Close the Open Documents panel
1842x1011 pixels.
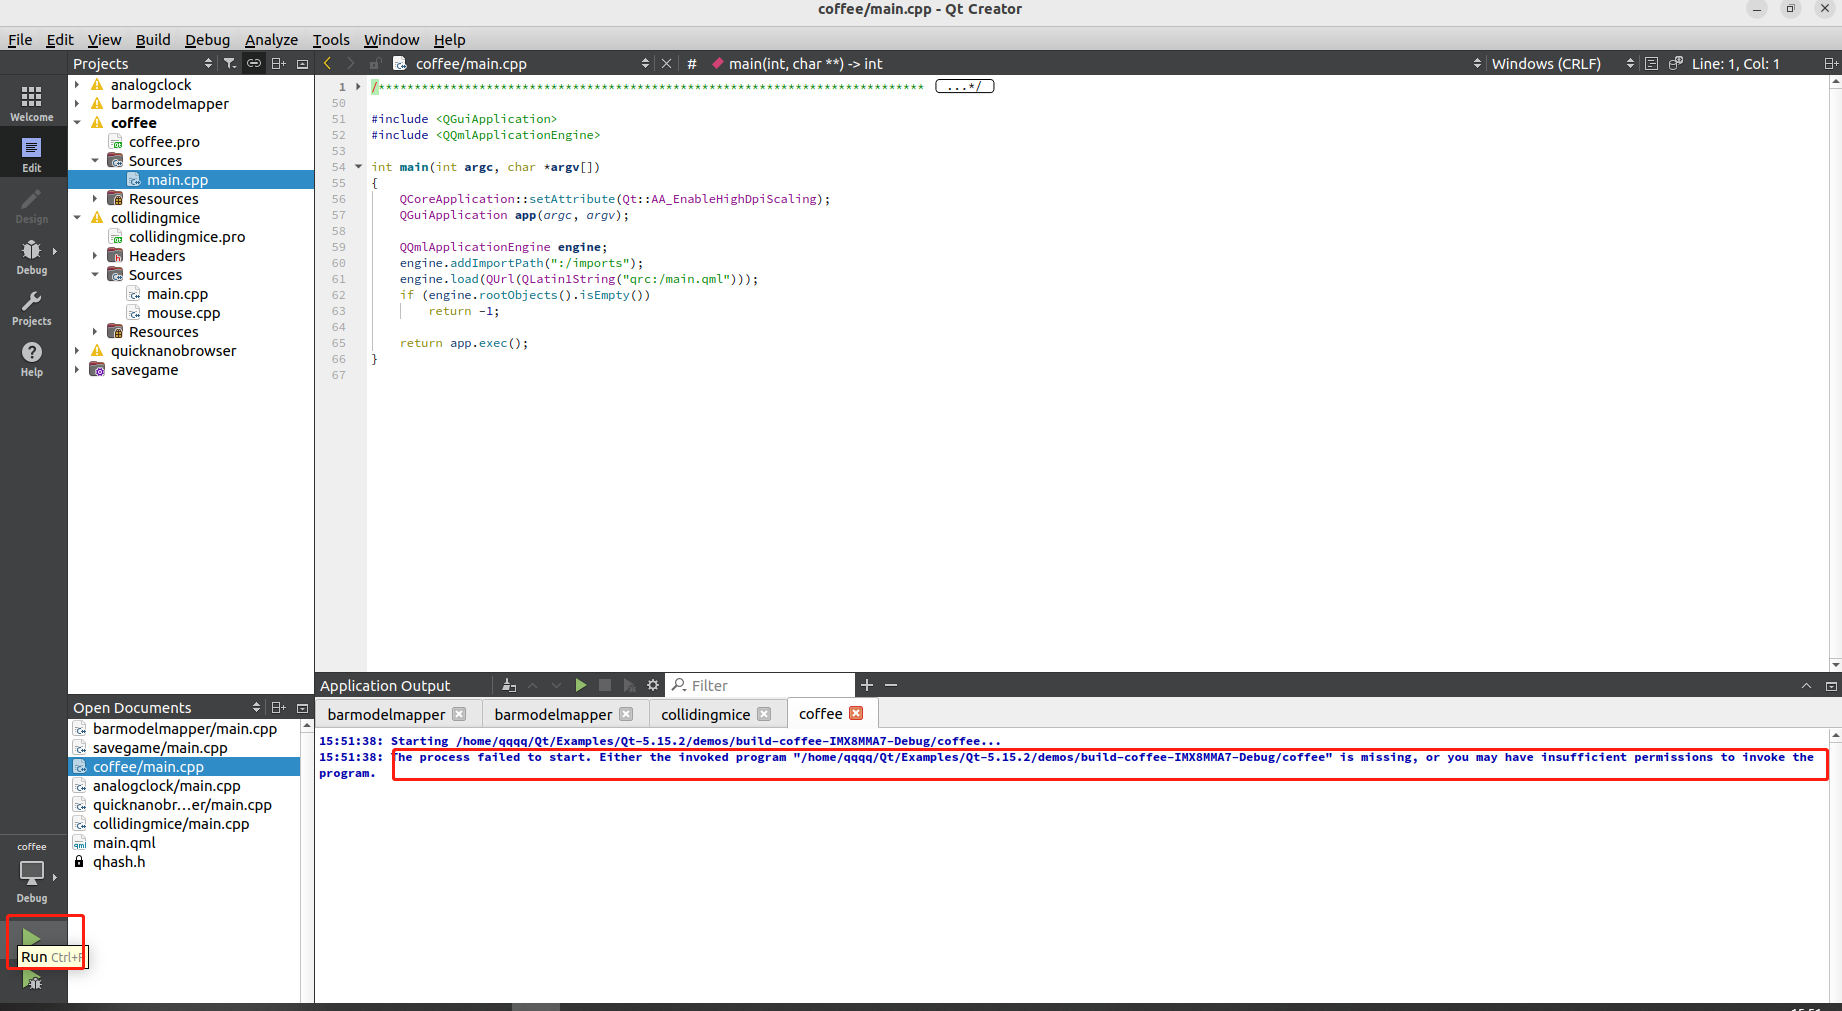pos(302,707)
